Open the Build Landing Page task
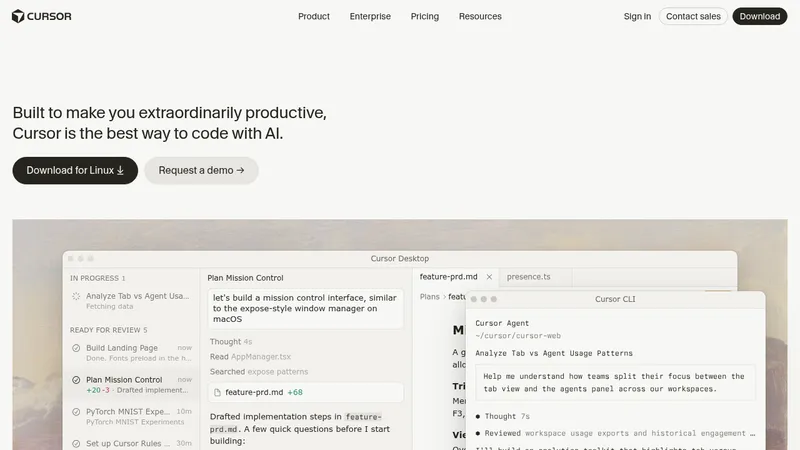 131,353
